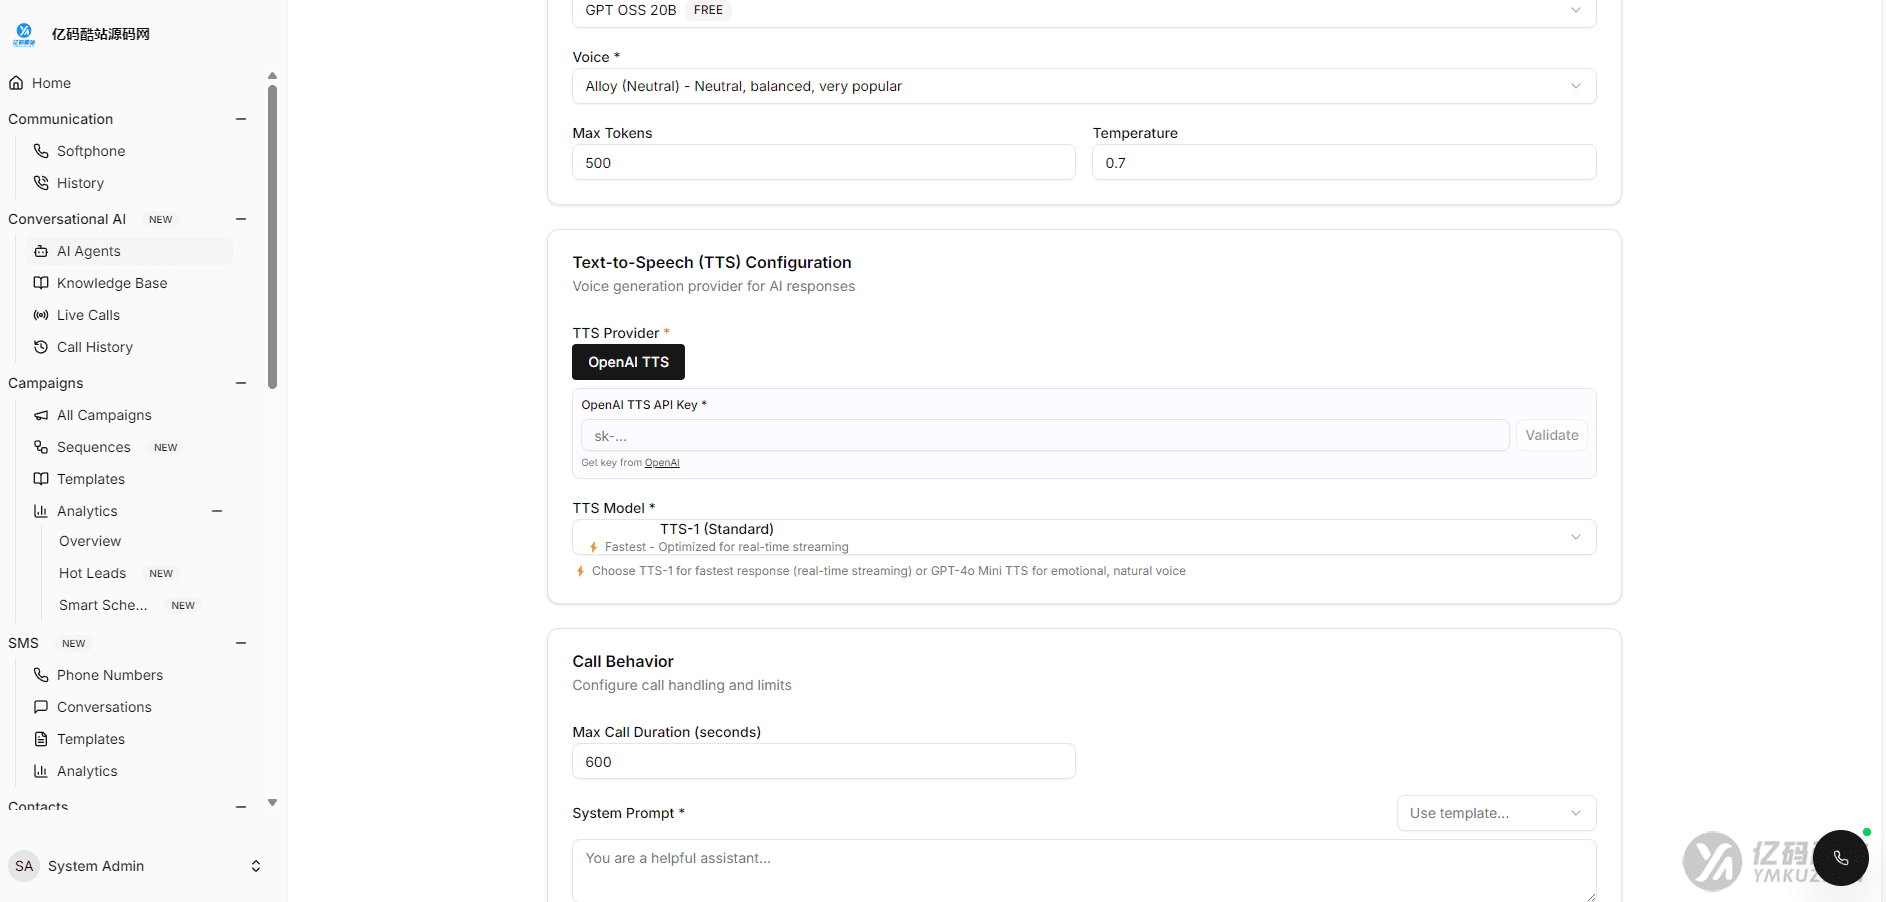Select the AI Agents sidebar icon
Screen dimensions: 1886x902
(41, 251)
